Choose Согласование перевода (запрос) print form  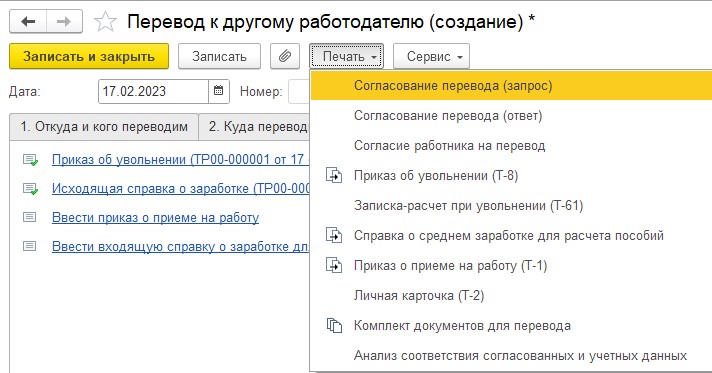(x=511, y=85)
